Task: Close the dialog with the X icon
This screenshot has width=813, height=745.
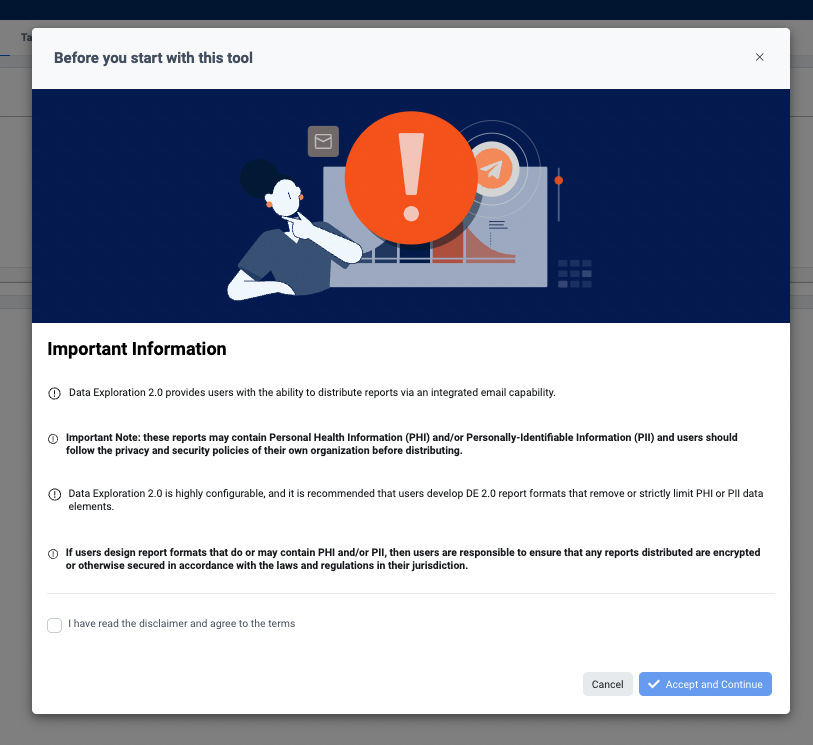Action: (x=759, y=57)
